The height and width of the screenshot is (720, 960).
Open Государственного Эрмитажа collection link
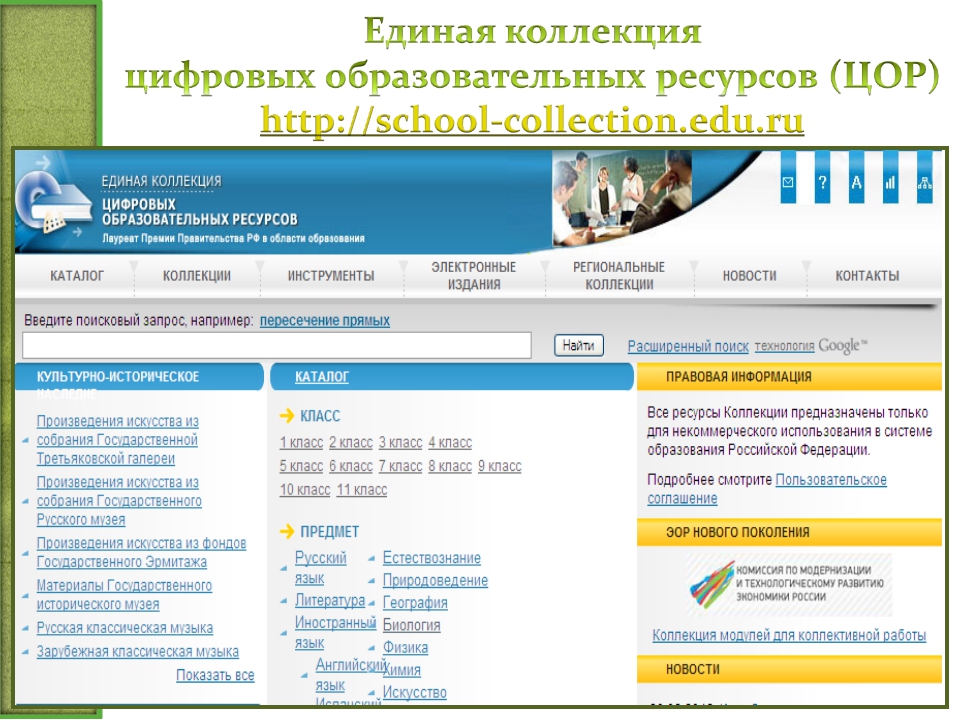coord(141,552)
